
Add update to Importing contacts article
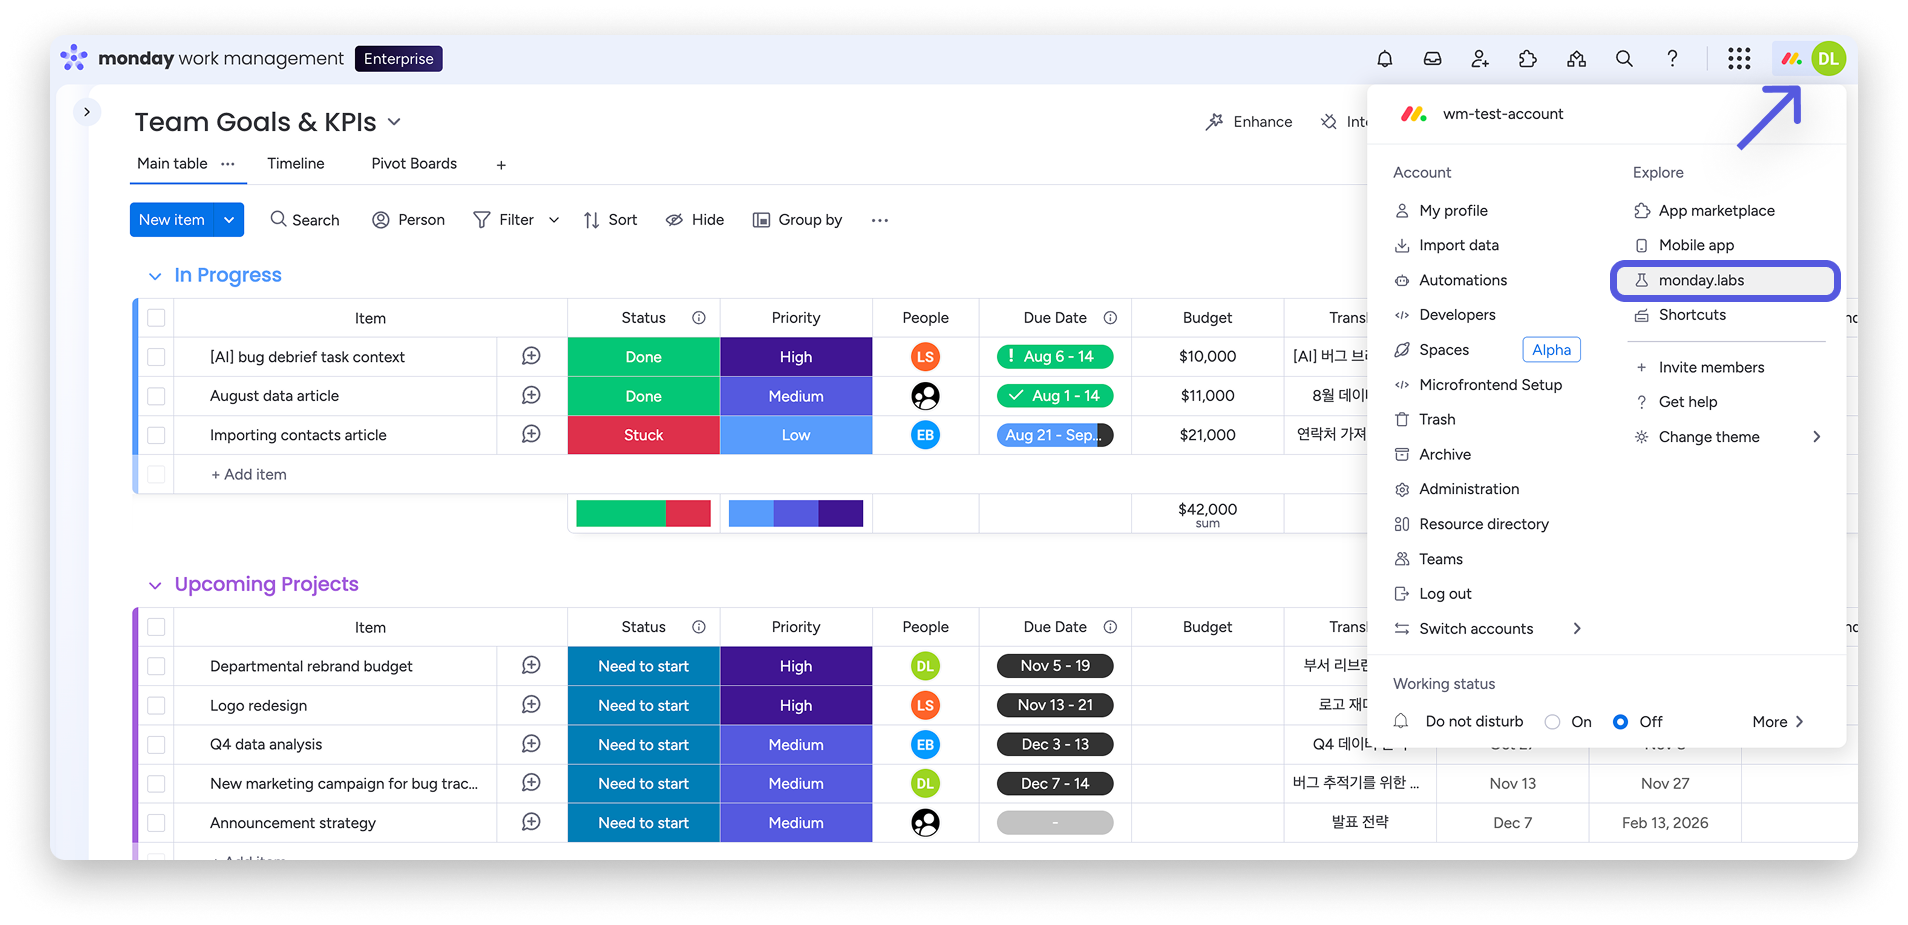(531, 434)
